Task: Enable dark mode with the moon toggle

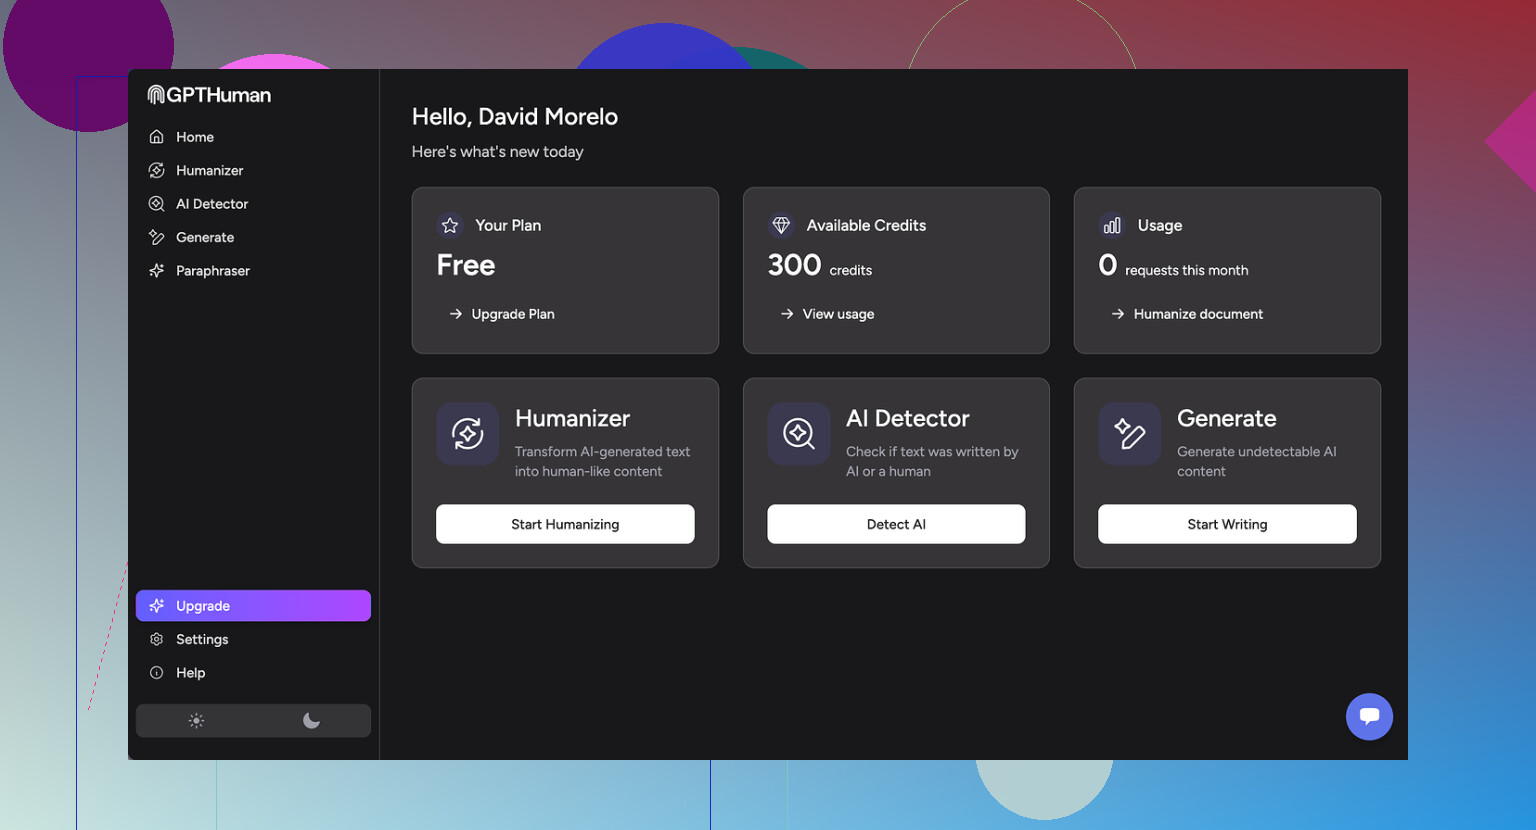Action: point(311,720)
